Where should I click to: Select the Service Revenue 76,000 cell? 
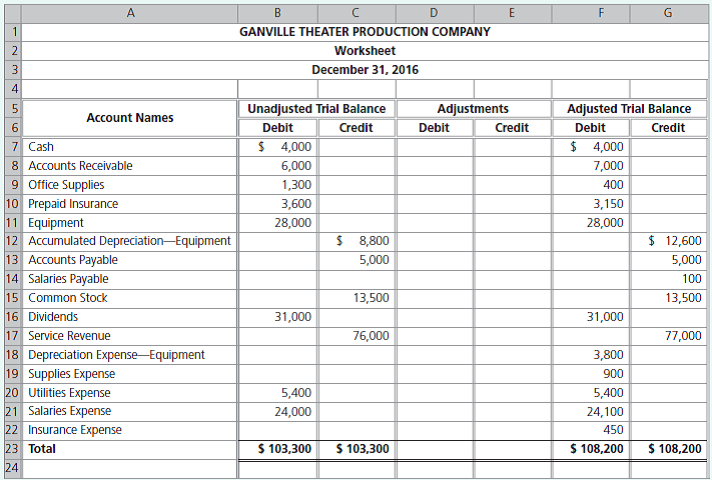coord(355,336)
